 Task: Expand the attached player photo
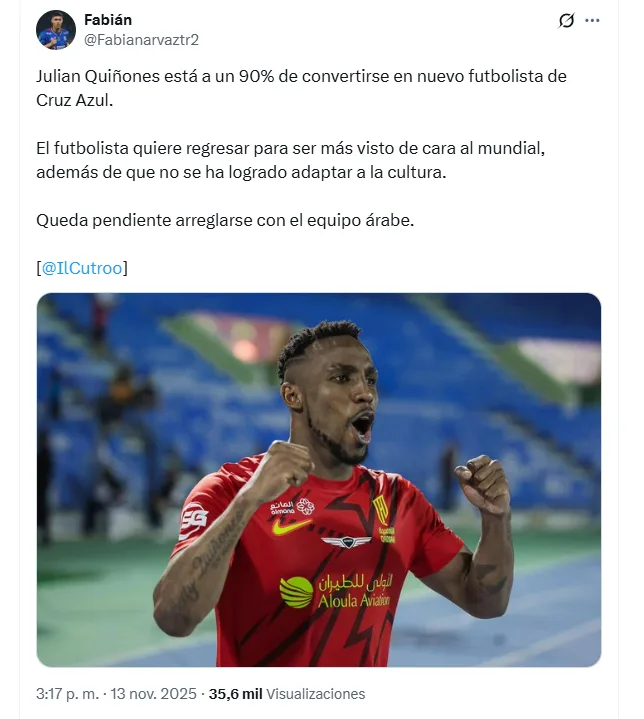point(319,480)
